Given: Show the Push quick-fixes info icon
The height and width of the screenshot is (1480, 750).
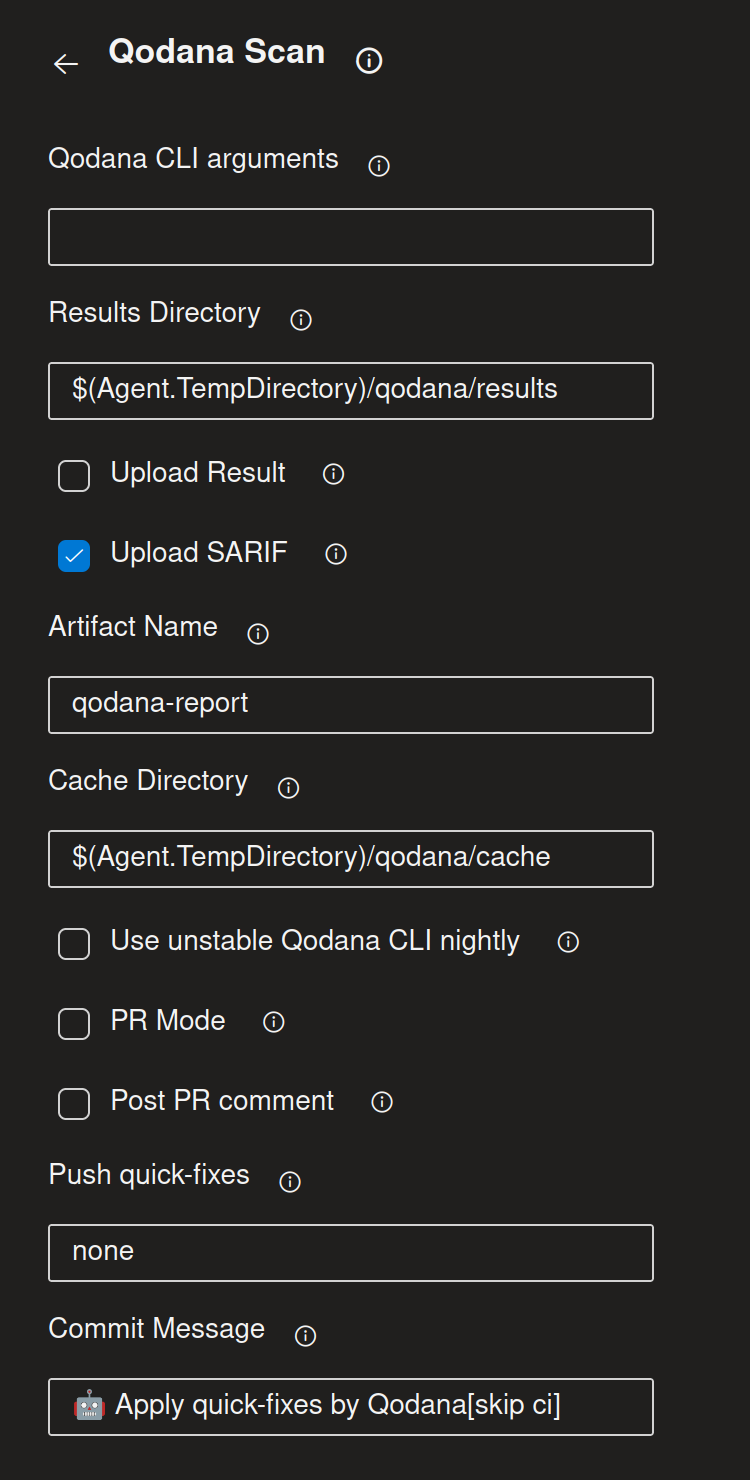Looking at the screenshot, I should point(289,1182).
